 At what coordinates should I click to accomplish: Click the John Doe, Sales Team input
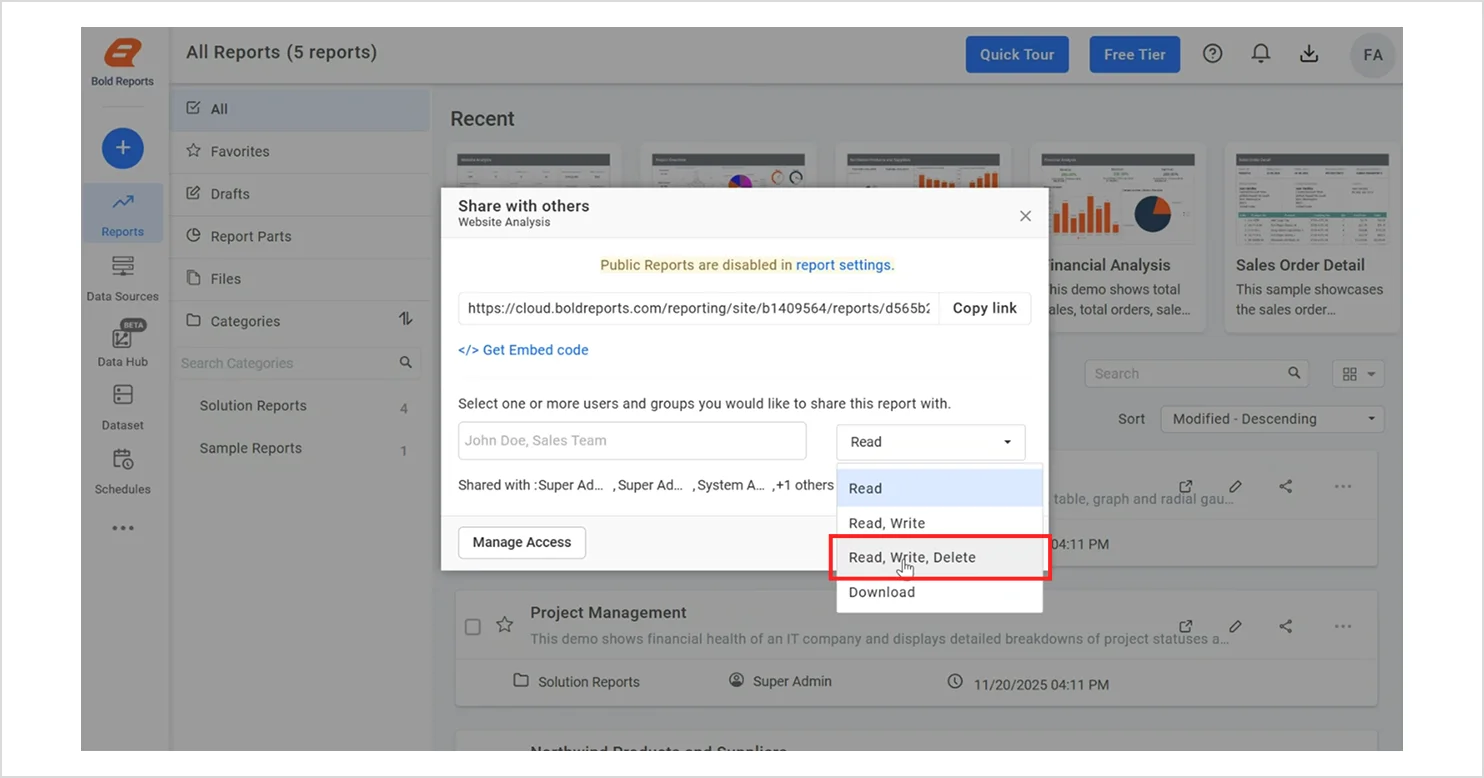point(632,441)
